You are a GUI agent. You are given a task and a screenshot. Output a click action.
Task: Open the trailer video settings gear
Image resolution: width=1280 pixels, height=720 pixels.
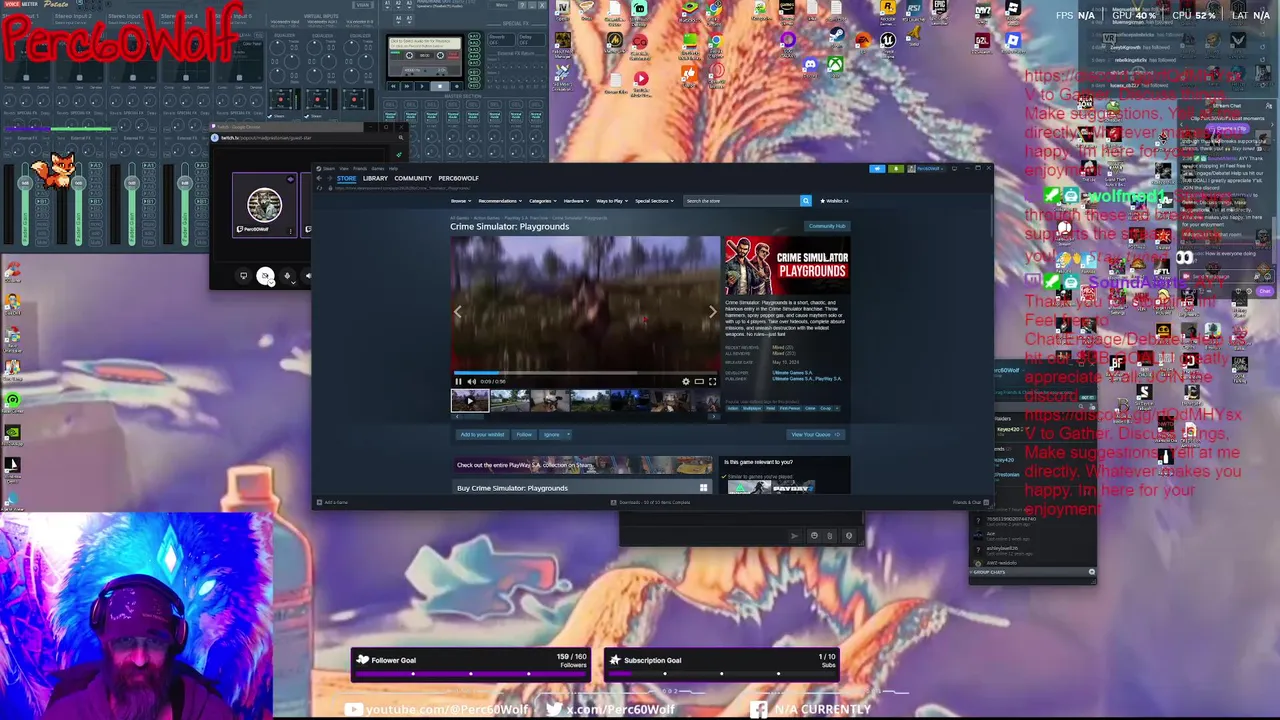pos(686,382)
